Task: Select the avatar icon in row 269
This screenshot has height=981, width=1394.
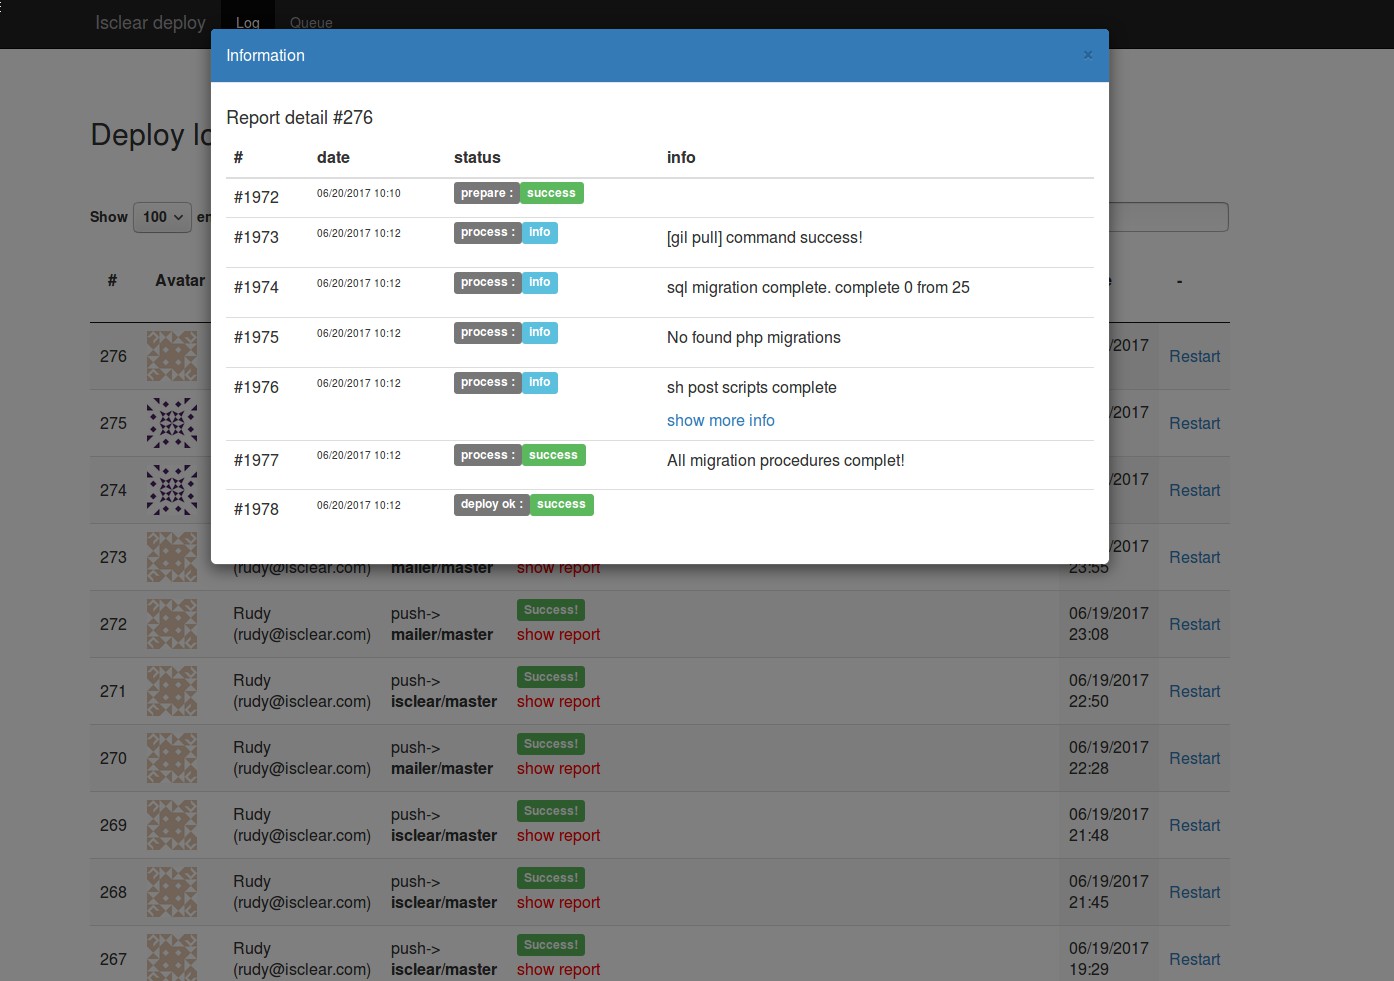Action: click(172, 825)
